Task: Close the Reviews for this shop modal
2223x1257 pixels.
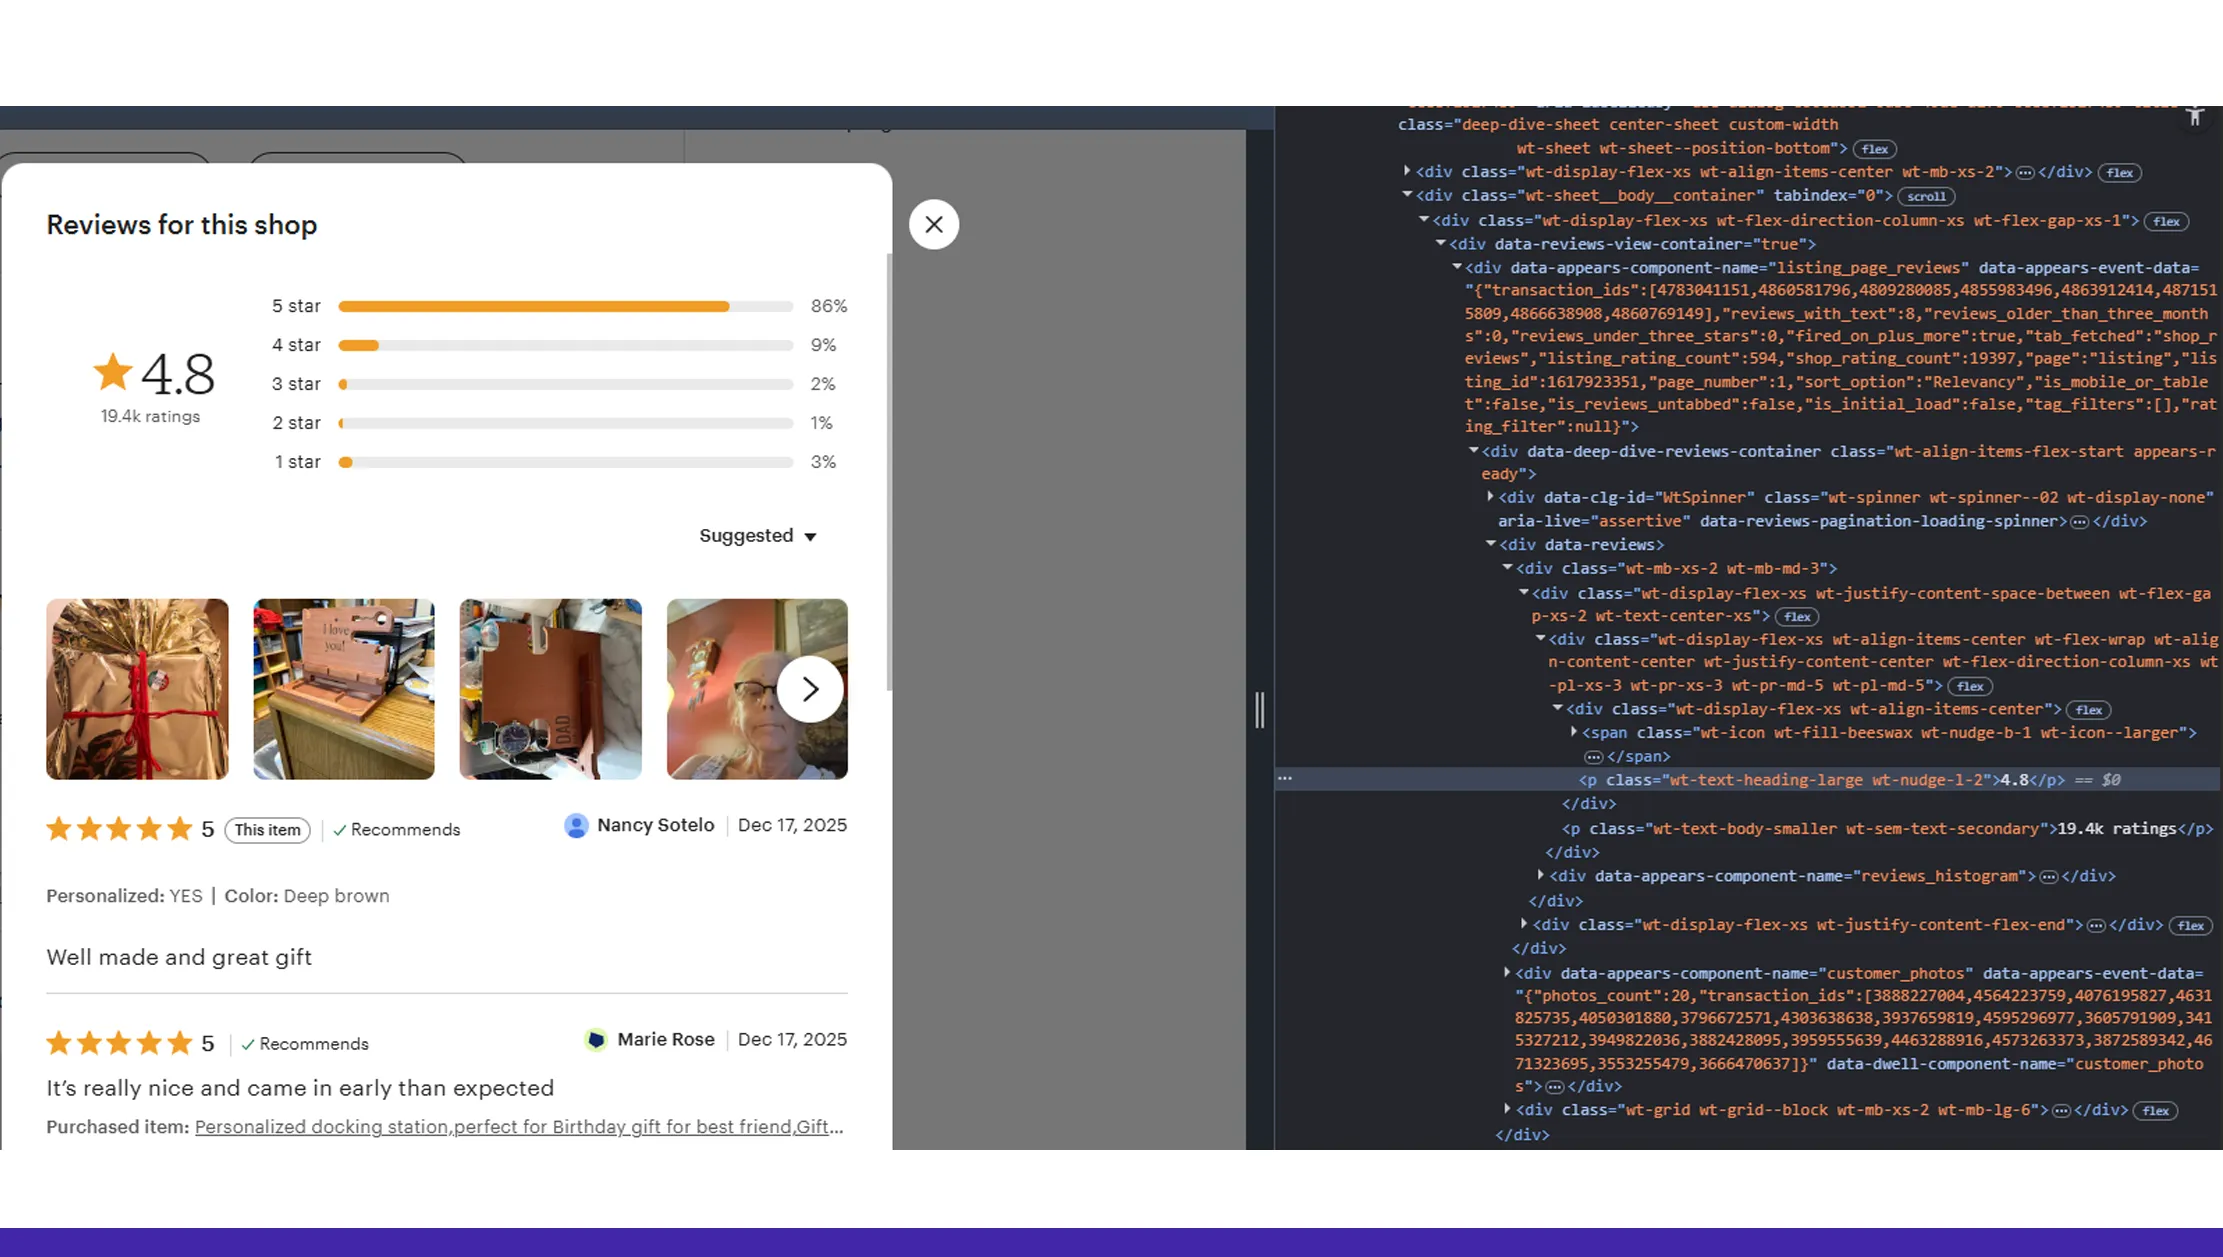Action: click(x=933, y=224)
